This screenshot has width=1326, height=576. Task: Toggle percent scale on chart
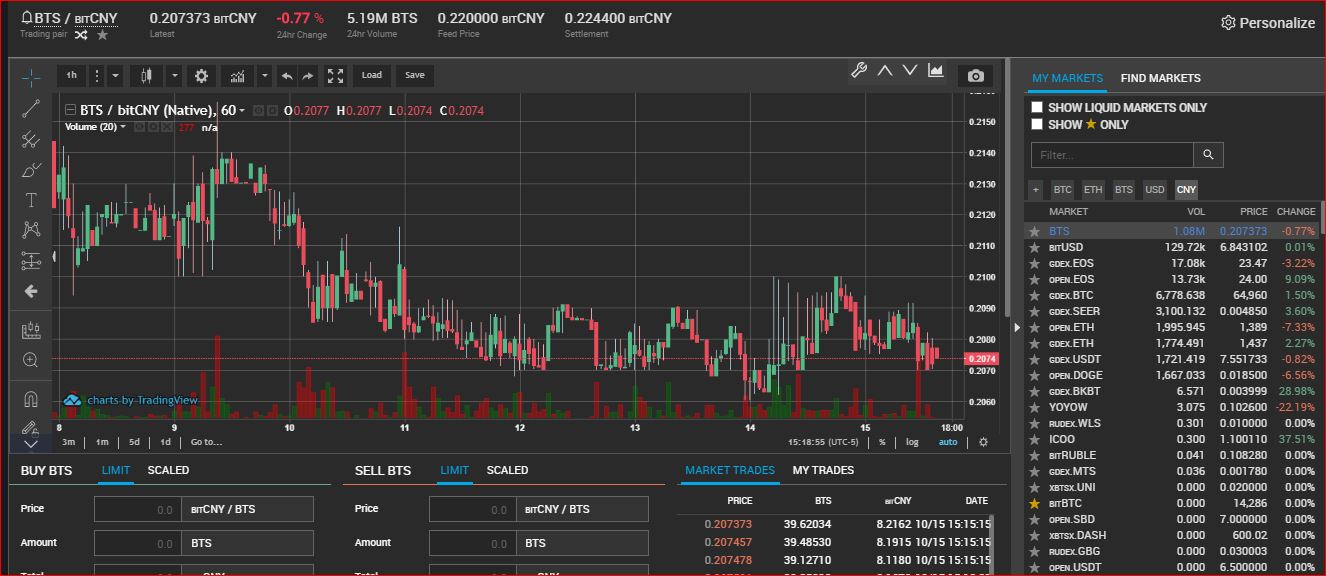tap(882, 442)
